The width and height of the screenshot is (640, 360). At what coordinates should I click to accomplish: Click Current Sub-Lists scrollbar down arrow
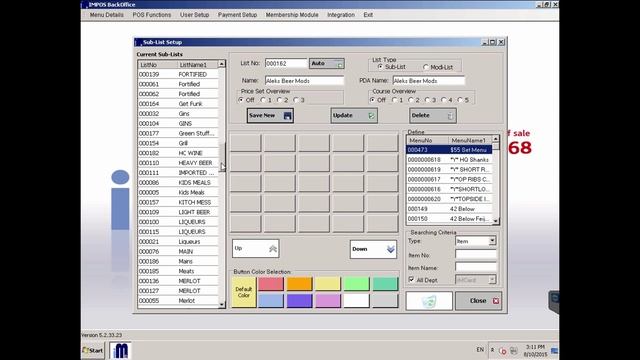point(222,304)
